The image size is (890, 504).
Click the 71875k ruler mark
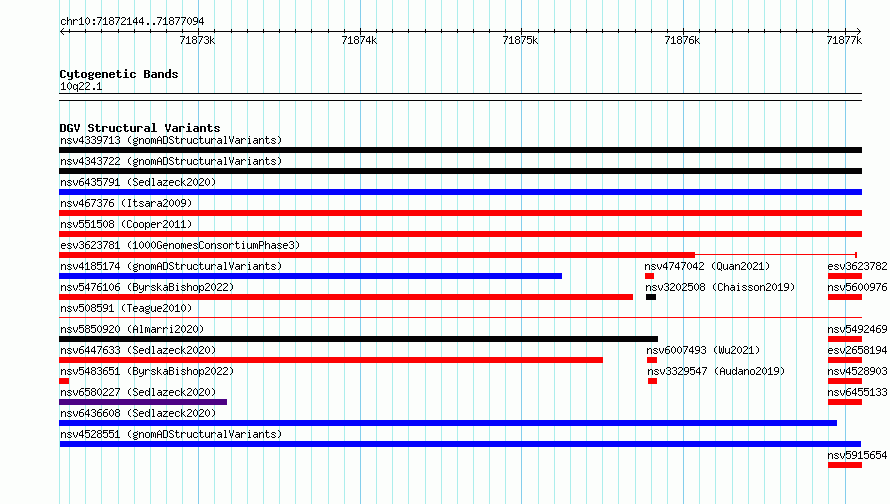[x=520, y=40]
